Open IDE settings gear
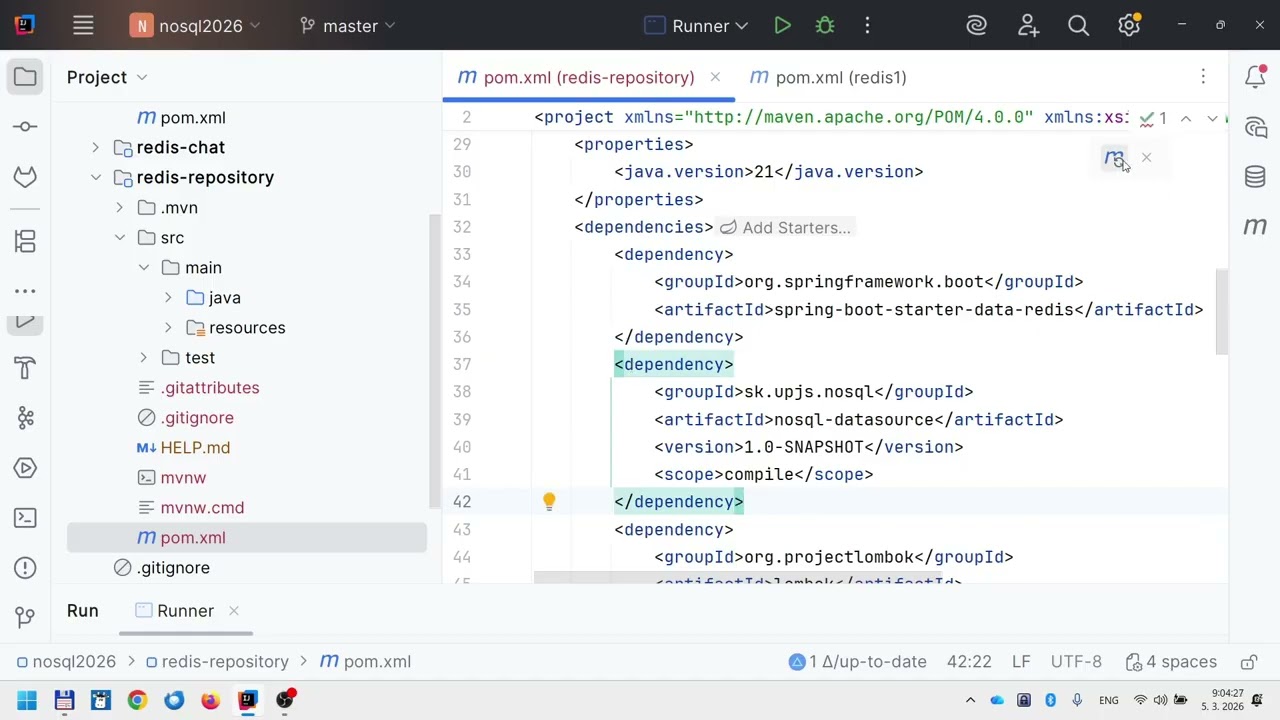The image size is (1280, 720). coord(1129,26)
